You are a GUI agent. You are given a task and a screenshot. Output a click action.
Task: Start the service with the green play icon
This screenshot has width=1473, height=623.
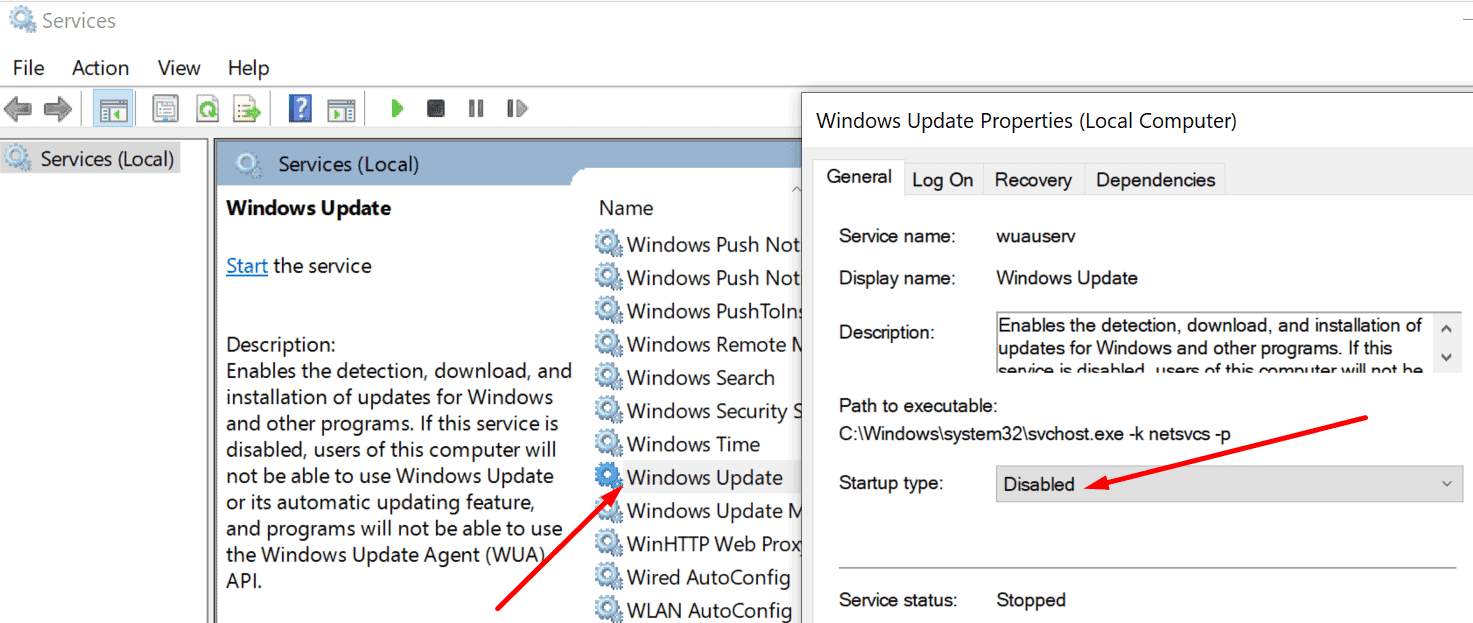pyautogui.click(x=397, y=108)
